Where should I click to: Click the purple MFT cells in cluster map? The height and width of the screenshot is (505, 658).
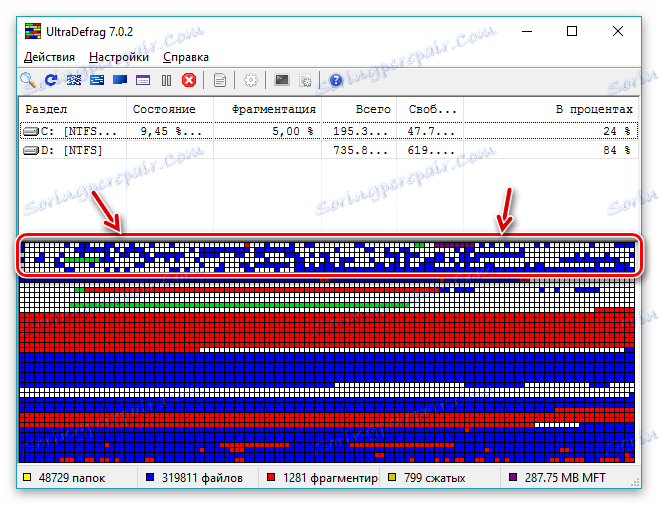pyautogui.click(x=454, y=244)
